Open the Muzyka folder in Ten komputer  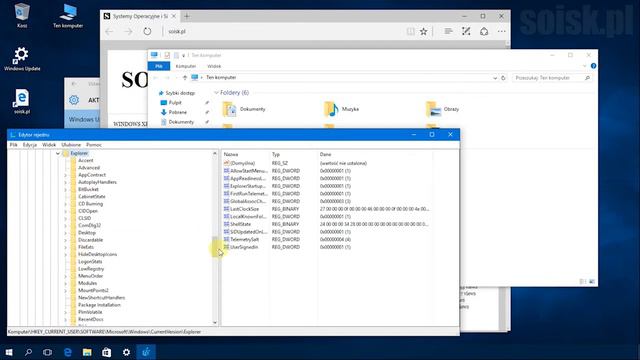[342, 109]
